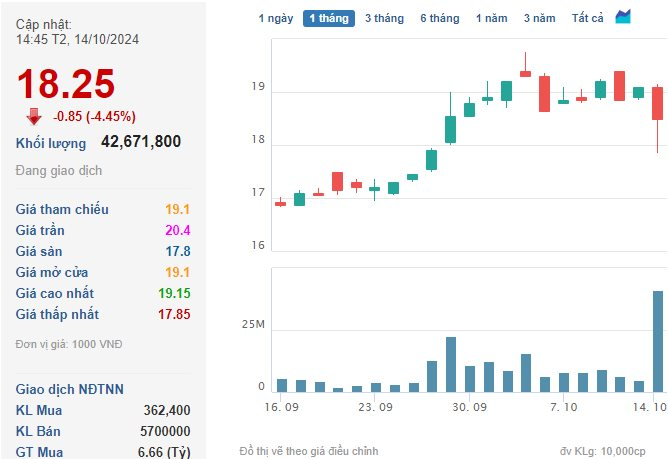Switch chart to 3 tháng range
Screen dimensions: 668x459
[x=384, y=18]
